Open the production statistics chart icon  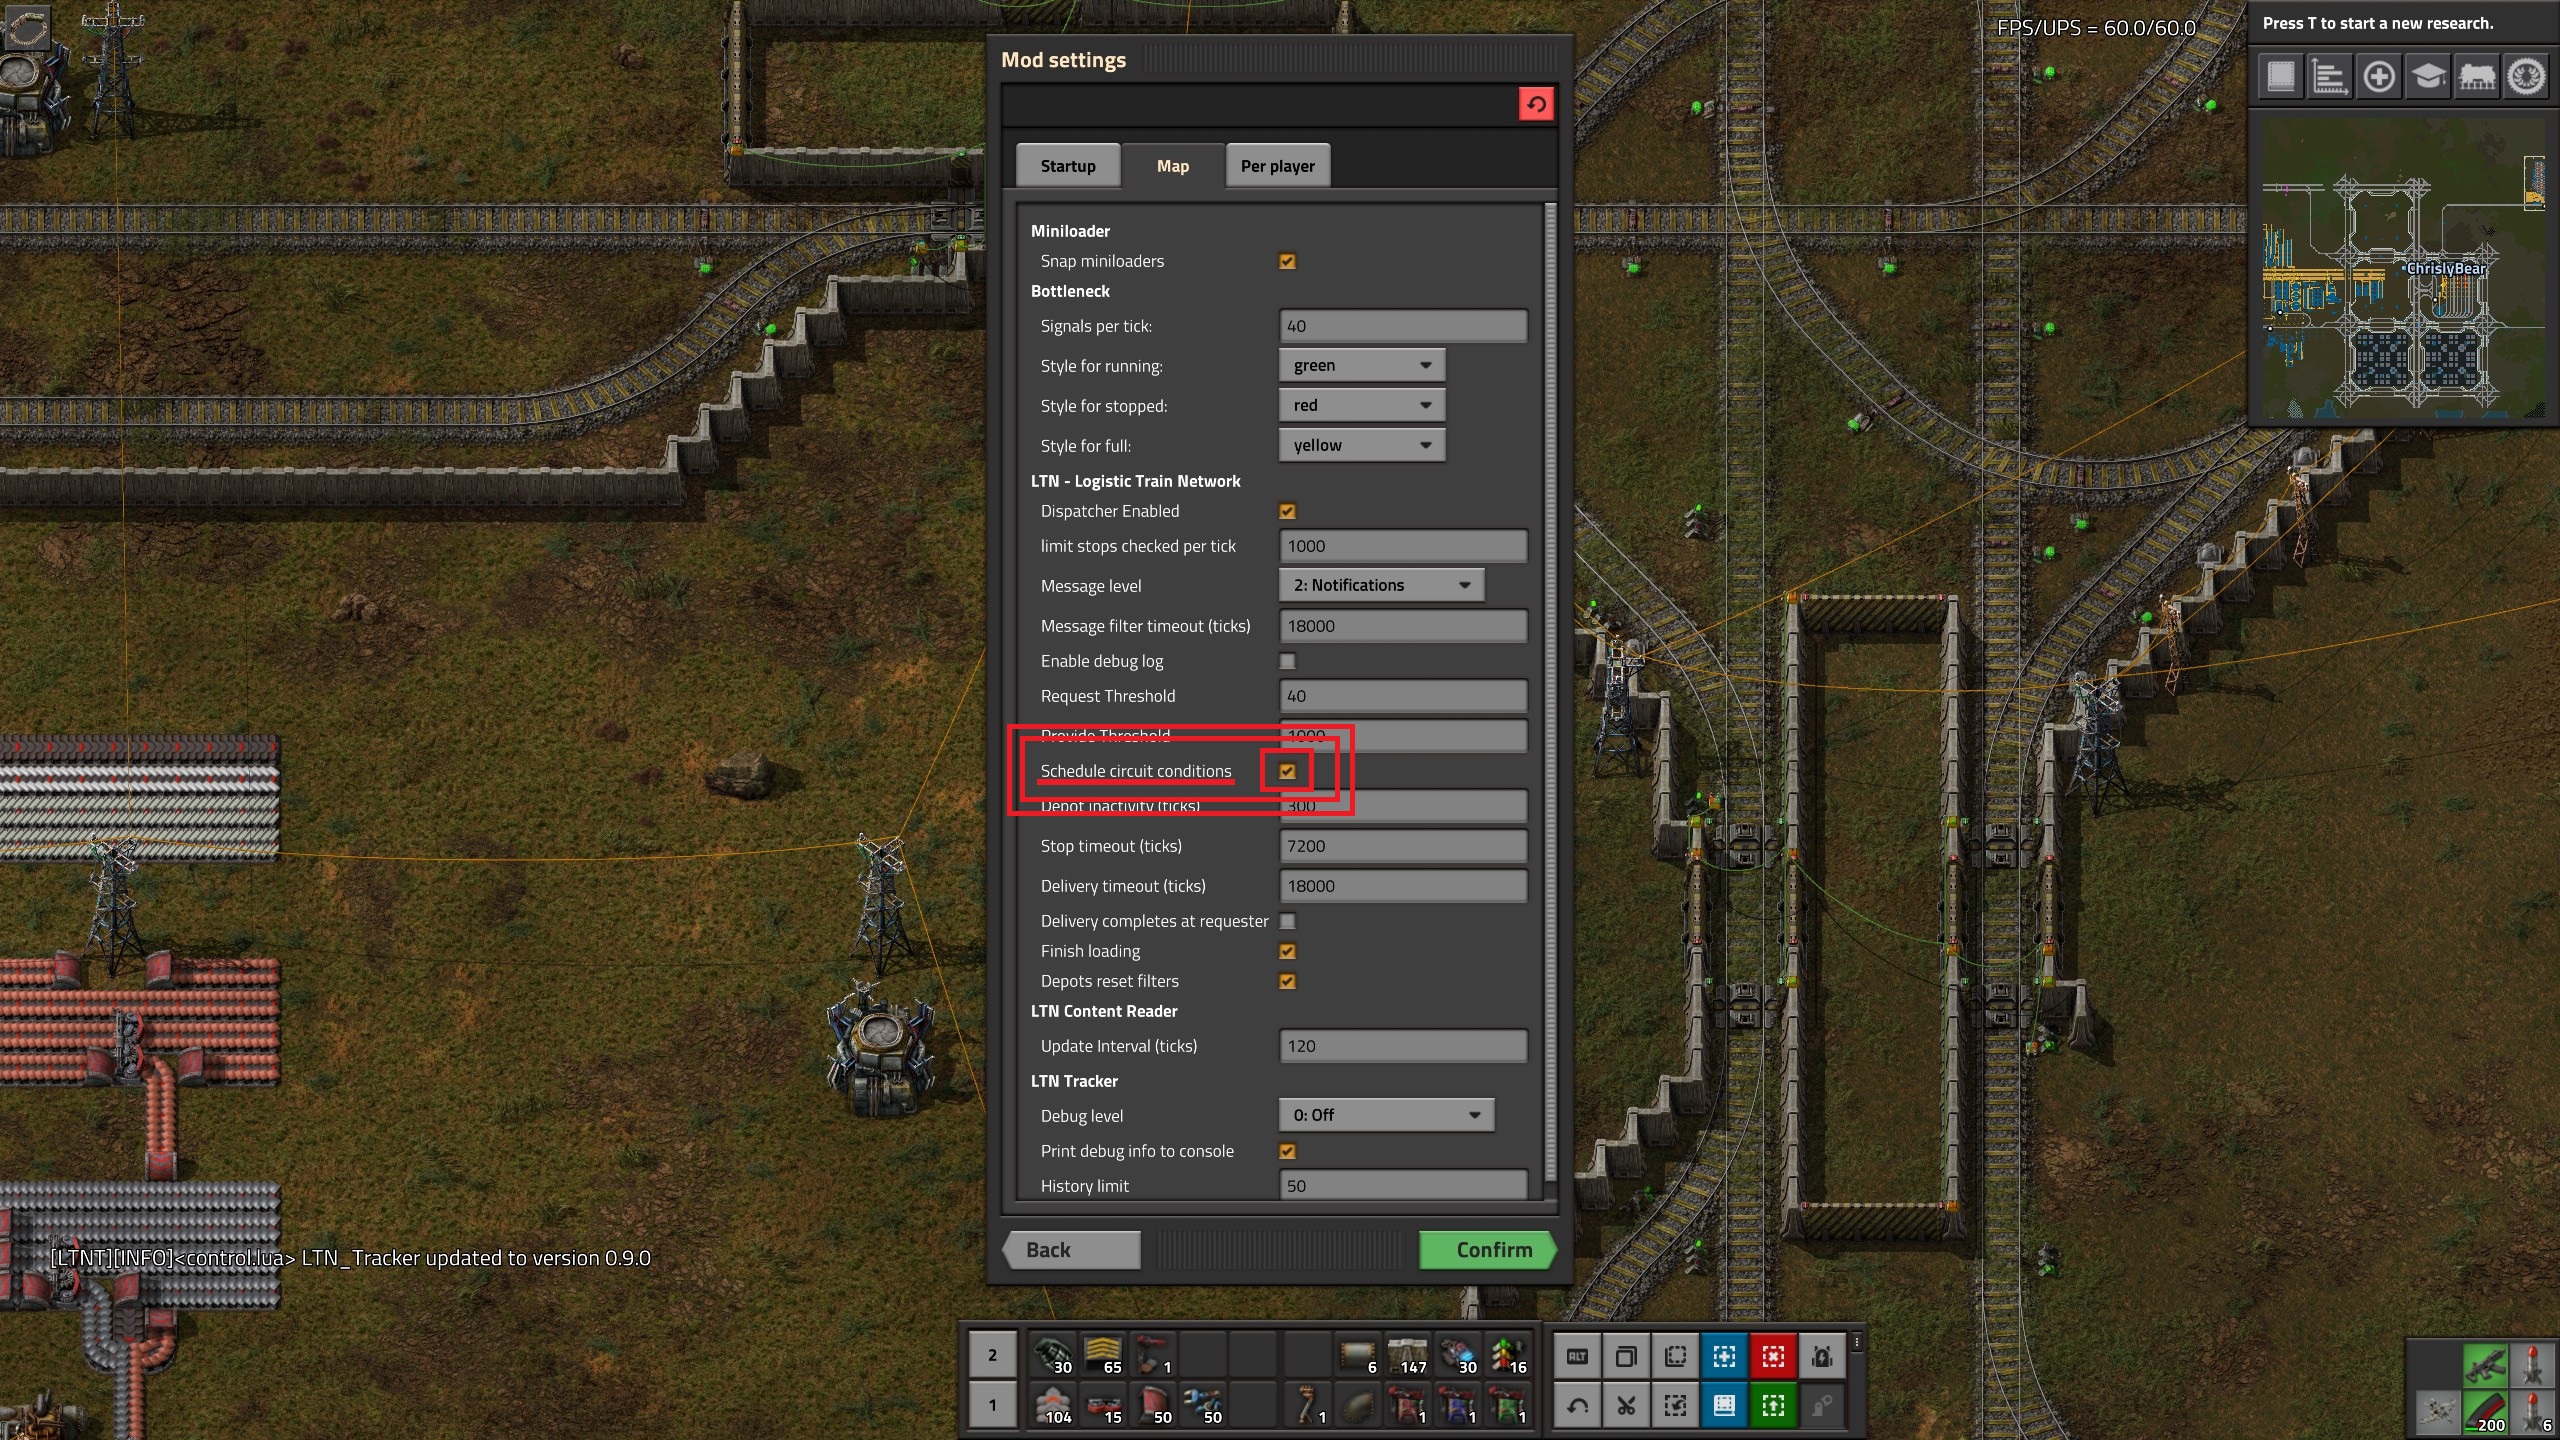(x=2330, y=77)
